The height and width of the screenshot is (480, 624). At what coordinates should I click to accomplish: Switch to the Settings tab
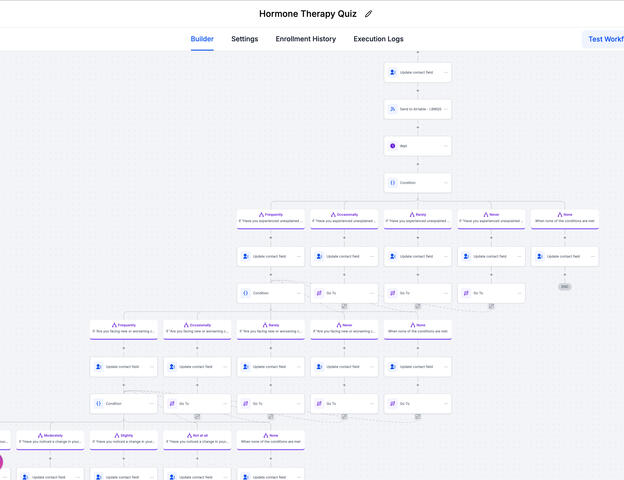244,39
